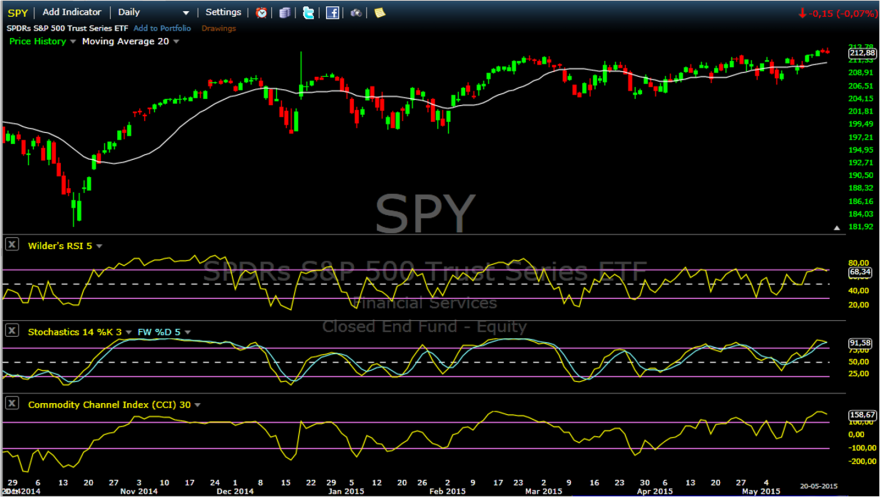Expand the Moving Average 20 options
This screenshot has height=497, width=880.
click(131, 41)
